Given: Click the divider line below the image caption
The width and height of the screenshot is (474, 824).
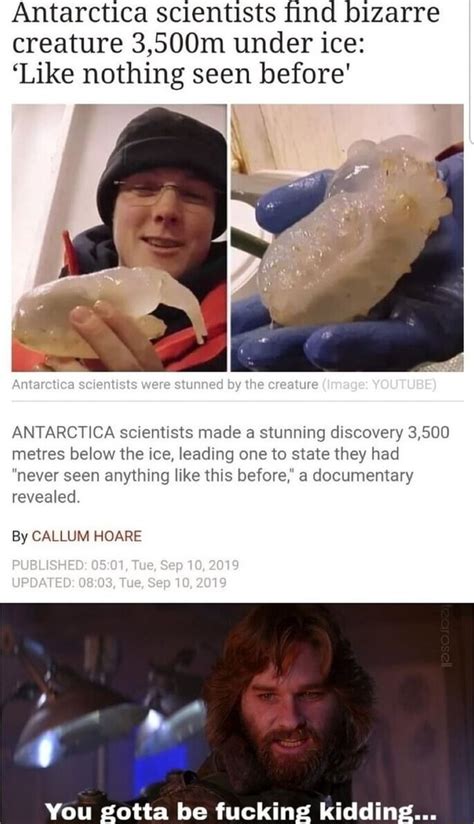Looking at the screenshot, I should [x=238, y=401].
